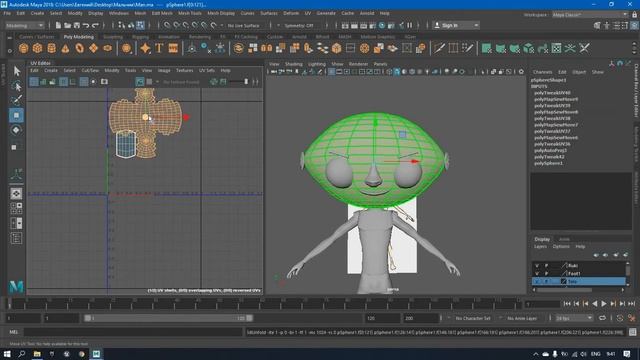This screenshot has width=640, height=360.
Task: Click the Planar UV mapping green icon
Action: coord(487,48)
